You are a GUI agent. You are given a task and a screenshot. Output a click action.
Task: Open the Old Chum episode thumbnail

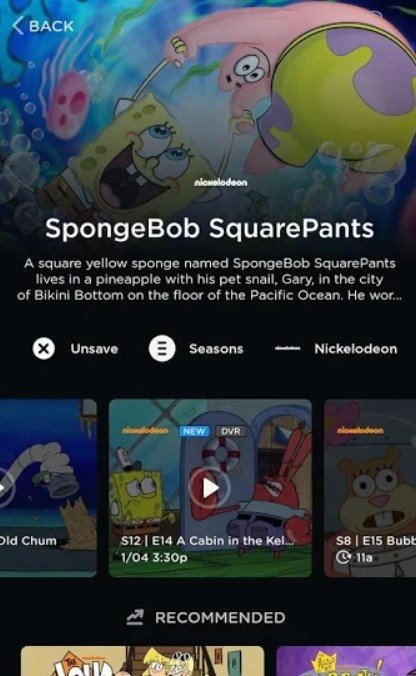[x=48, y=488]
